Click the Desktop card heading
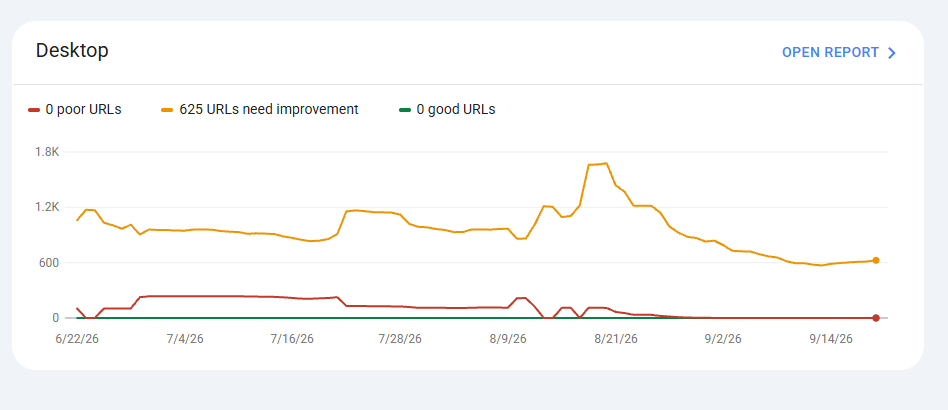Image resolution: width=948 pixels, height=410 pixels. point(72,50)
